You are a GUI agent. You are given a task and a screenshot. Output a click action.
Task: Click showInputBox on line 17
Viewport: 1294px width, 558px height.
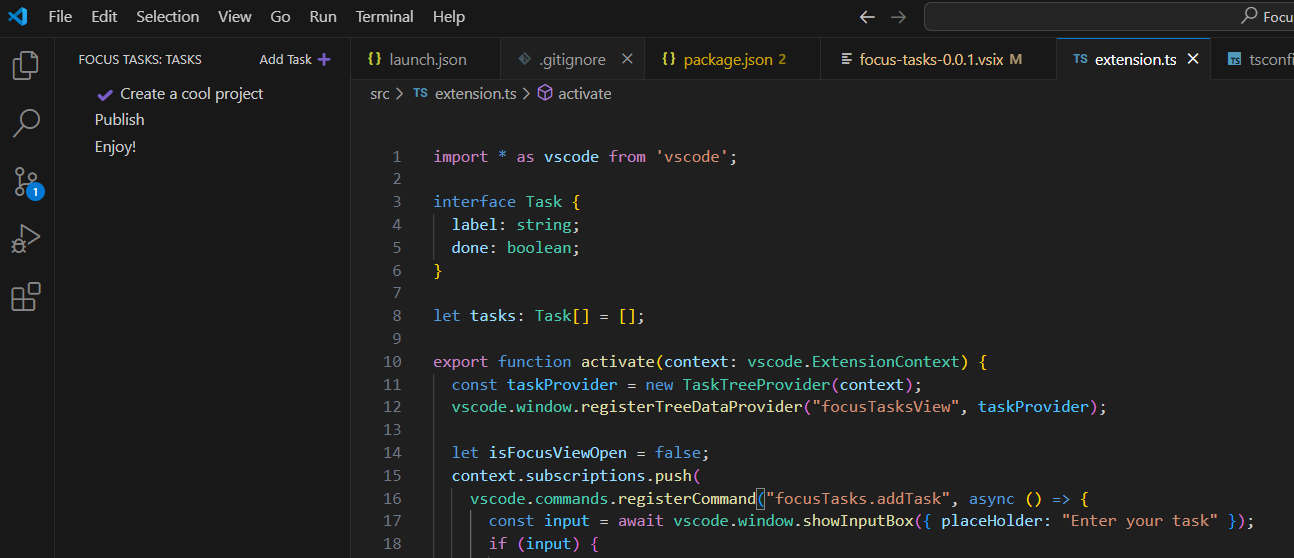click(858, 520)
